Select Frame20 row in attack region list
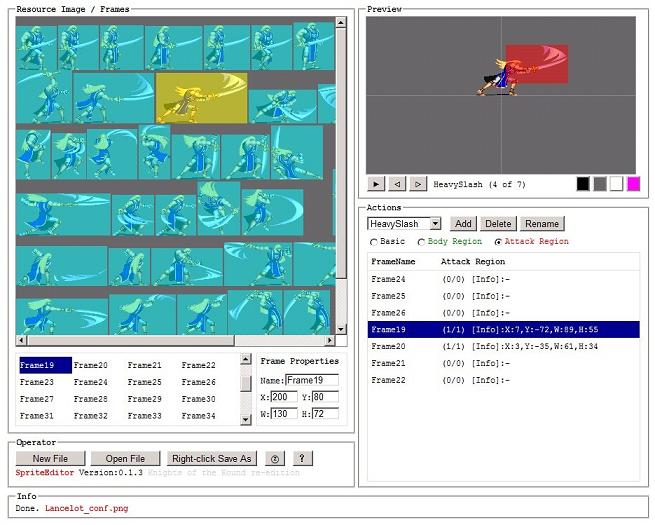The image size is (655, 525). click(x=503, y=346)
